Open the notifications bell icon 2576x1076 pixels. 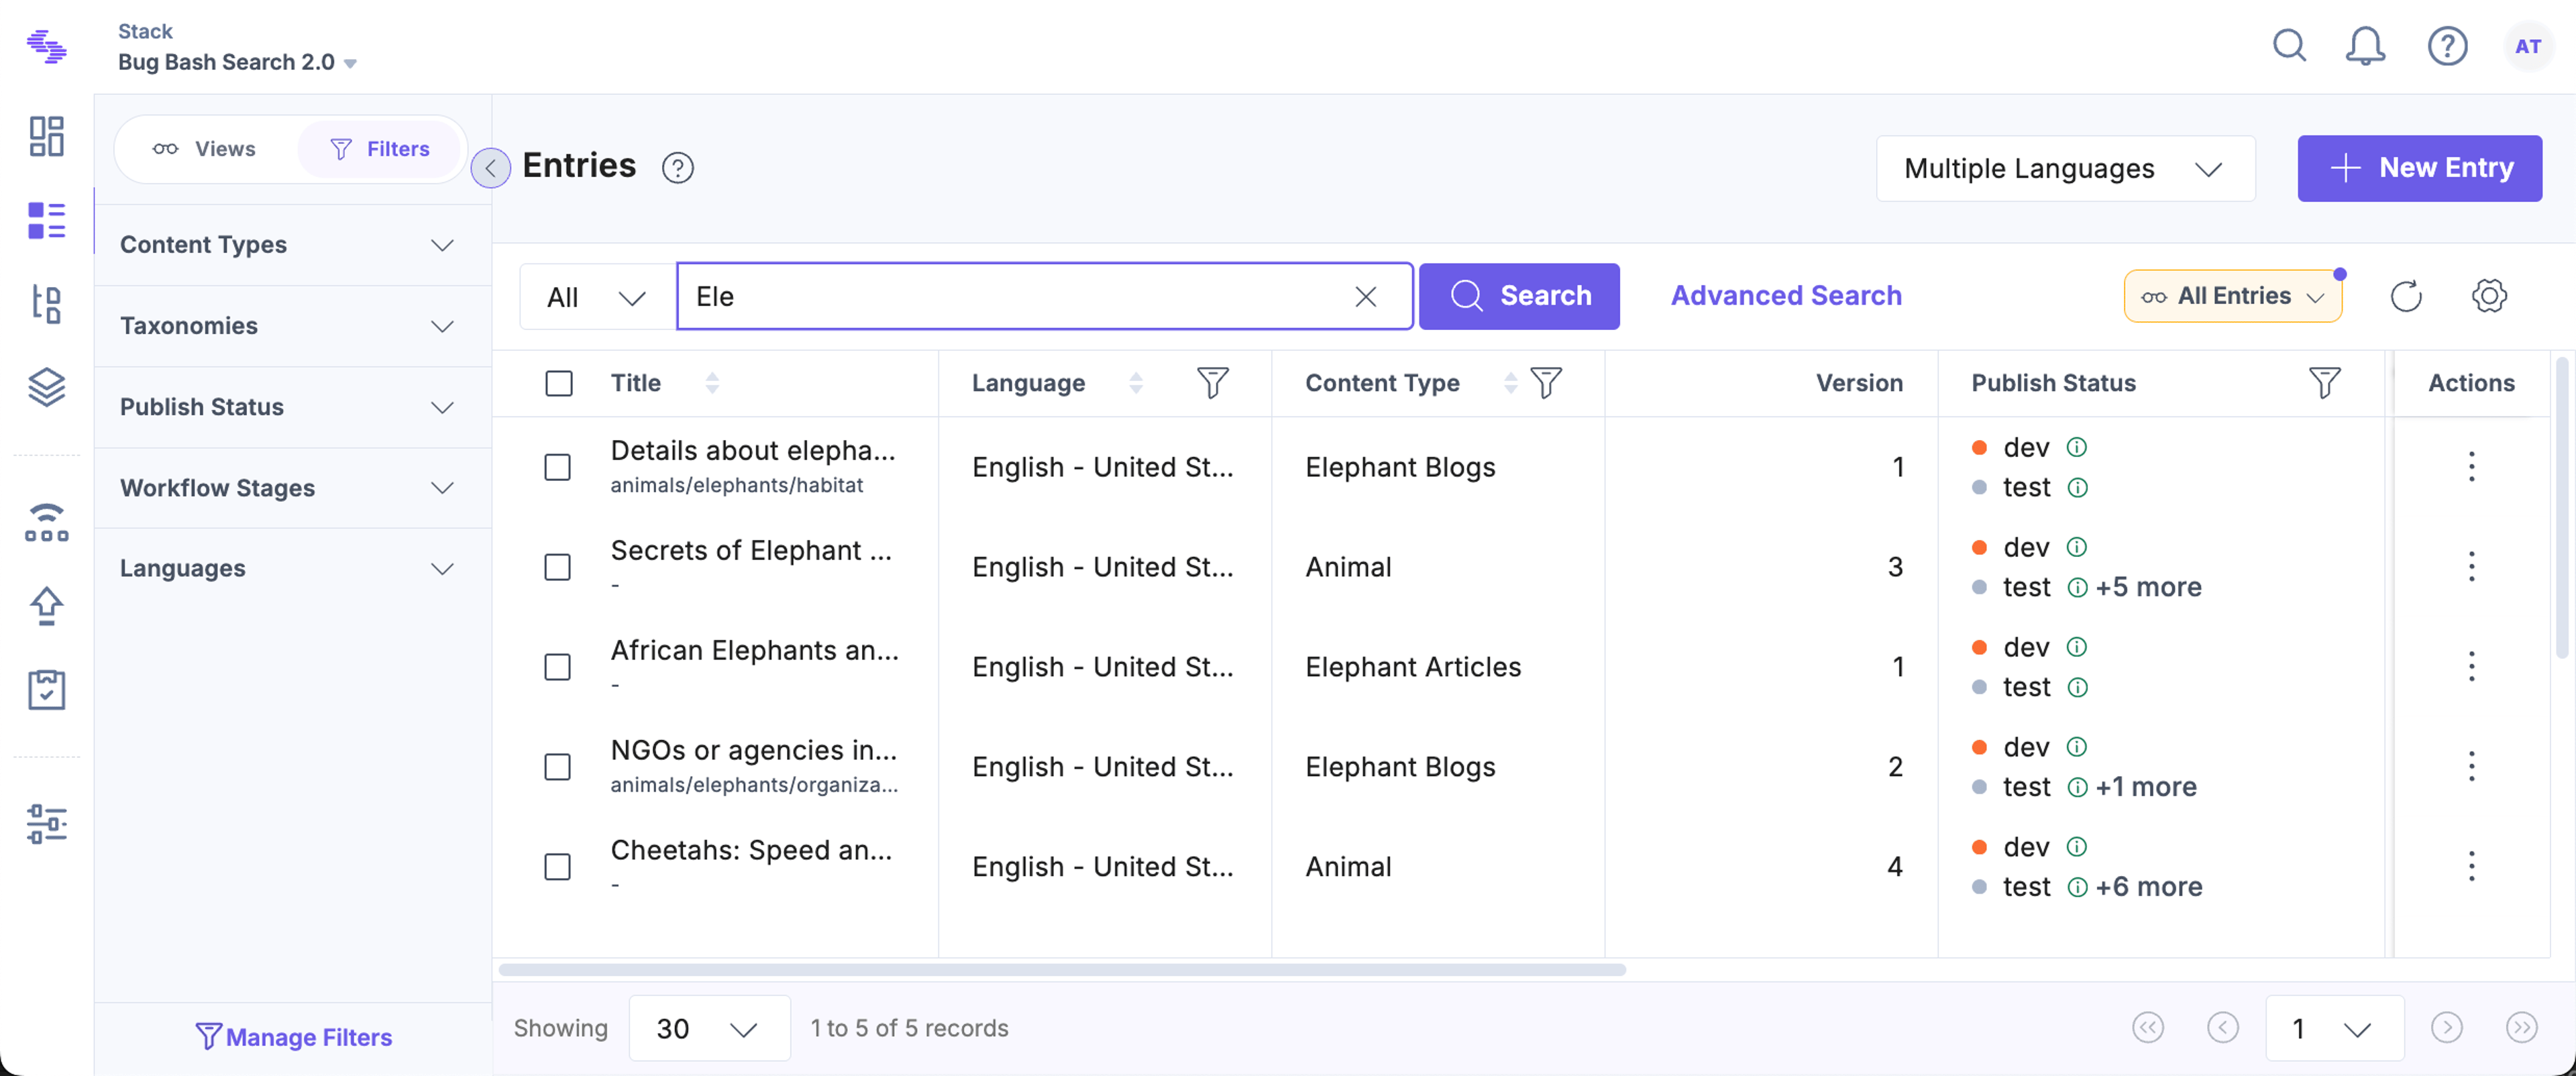pyautogui.click(x=2365, y=46)
